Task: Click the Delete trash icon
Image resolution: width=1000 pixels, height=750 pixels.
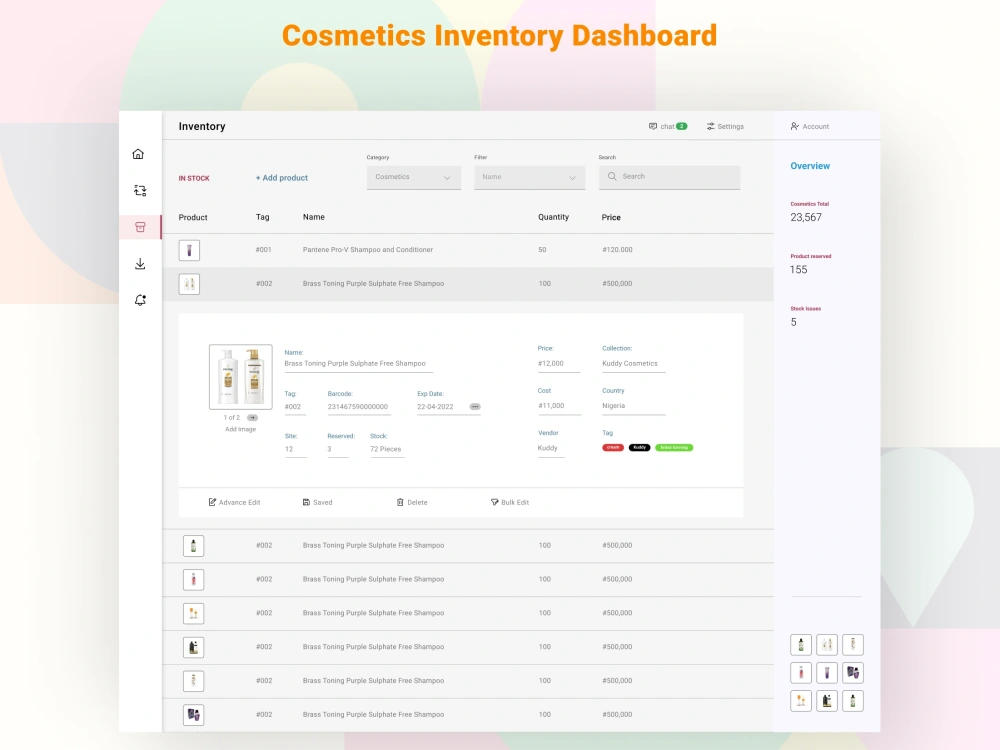Action: pyautogui.click(x=400, y=502)
